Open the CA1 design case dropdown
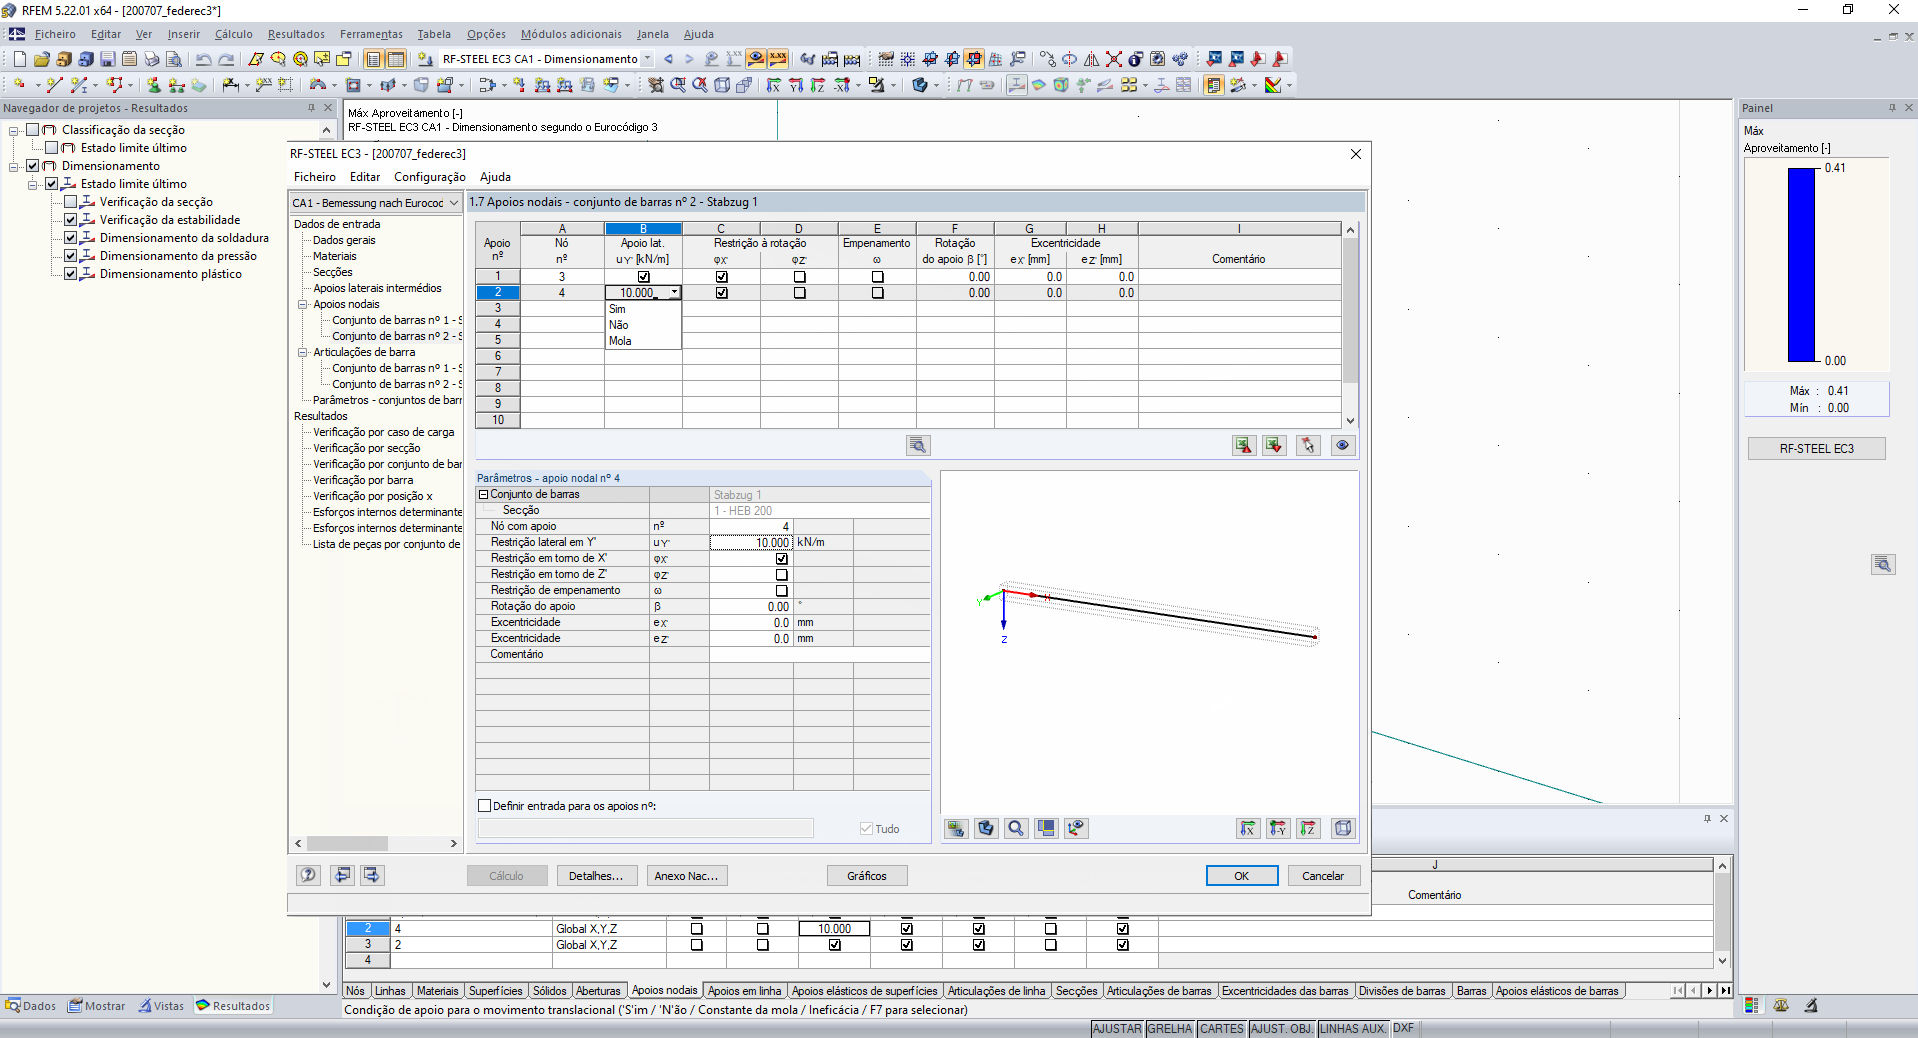This screenshot has width=1918, height=1038. point(453,203)
